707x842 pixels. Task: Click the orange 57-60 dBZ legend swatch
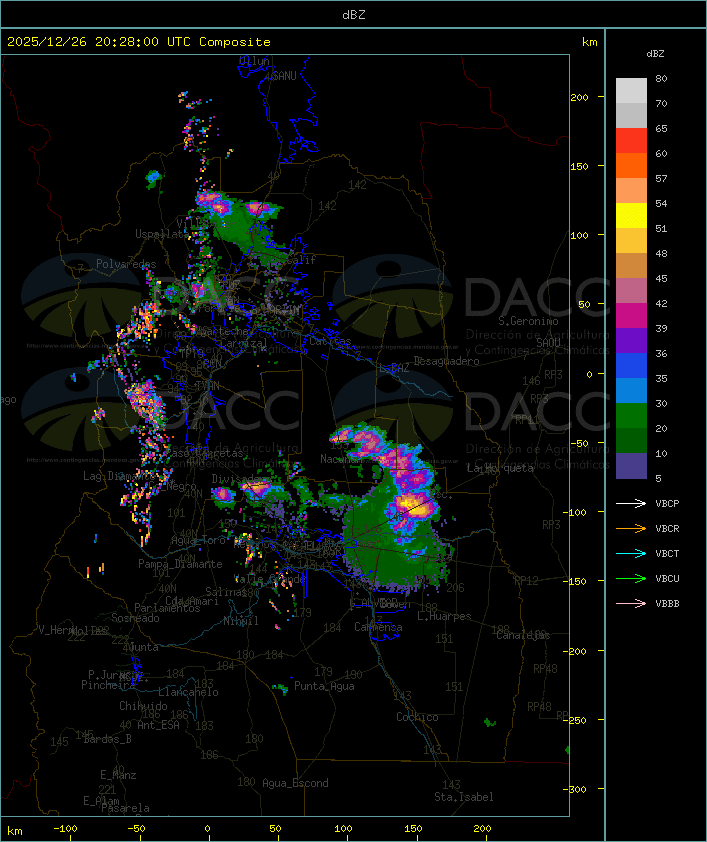pyautogui.click(x=631, y=165)
